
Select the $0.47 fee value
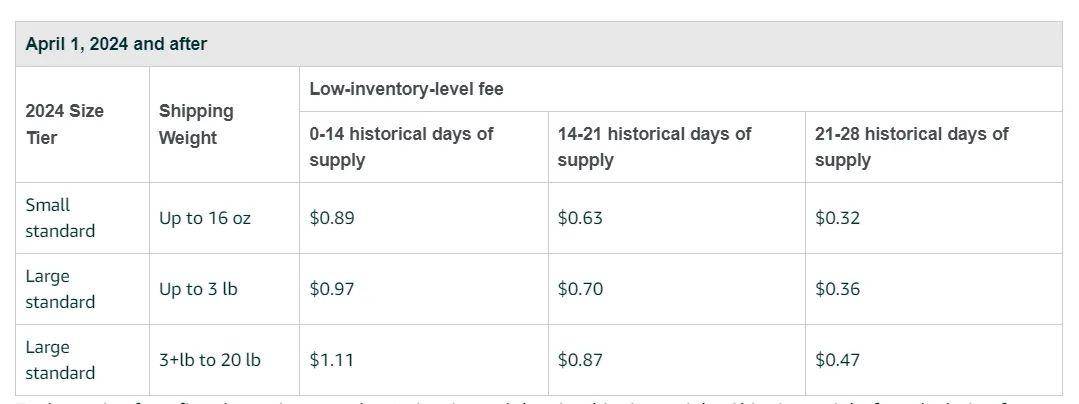click(837, 360)
